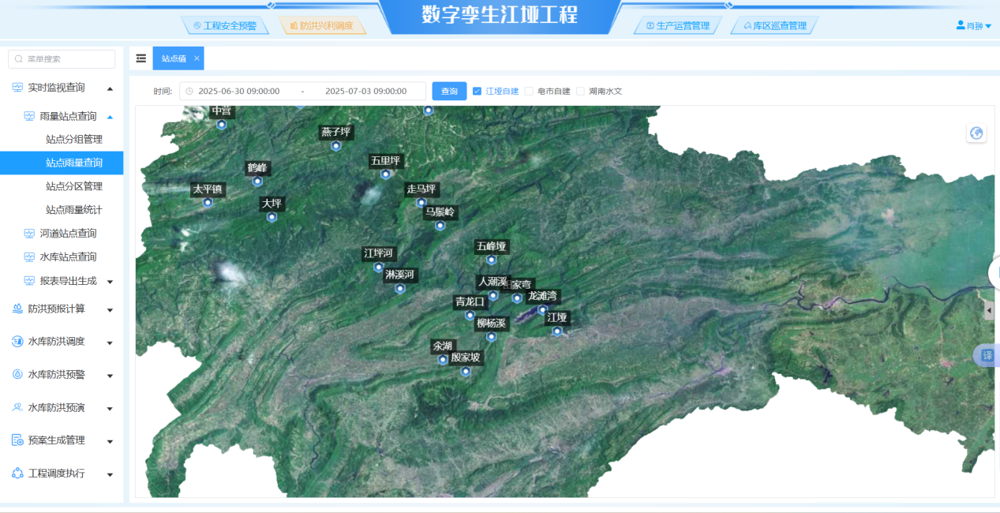Enable the 皂市自建 checkbox
This screenshot has width=1000, height=513.
(529, 91)
